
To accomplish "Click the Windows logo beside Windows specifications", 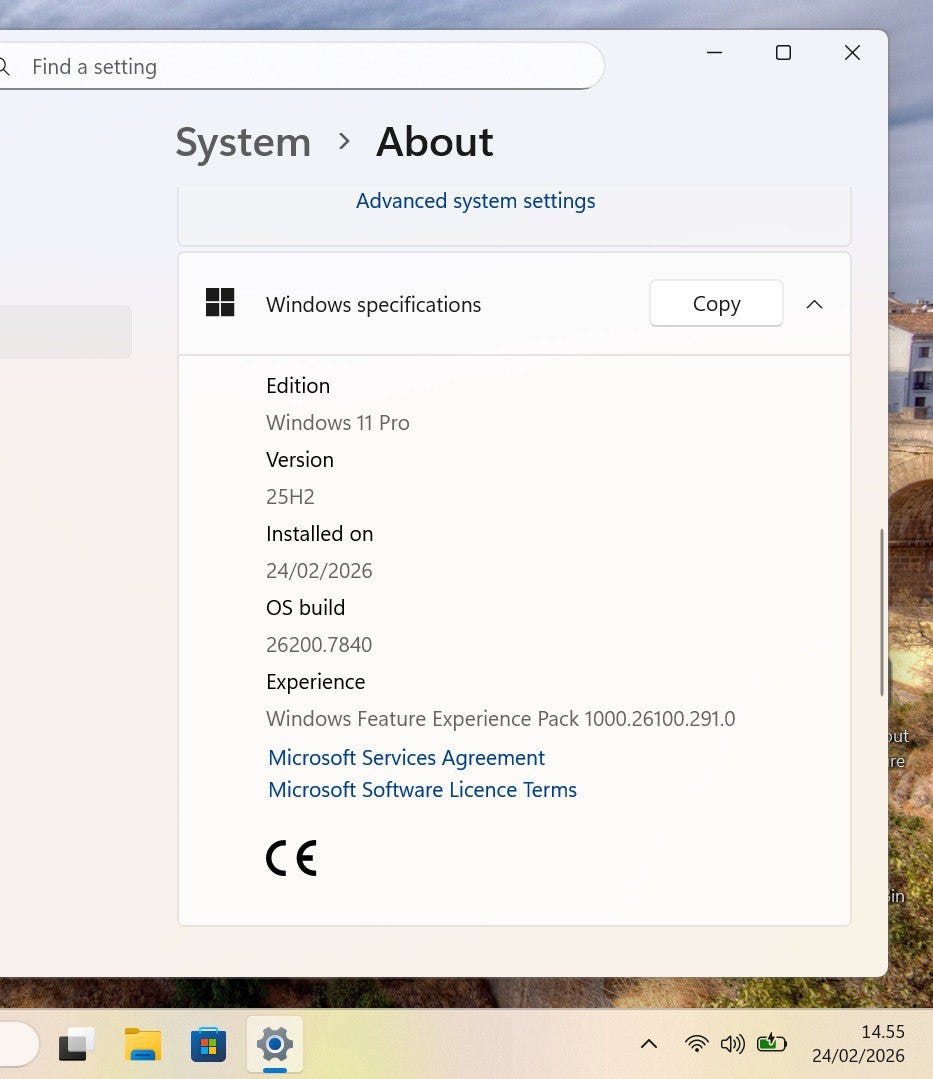I will (x=220, y=303).
